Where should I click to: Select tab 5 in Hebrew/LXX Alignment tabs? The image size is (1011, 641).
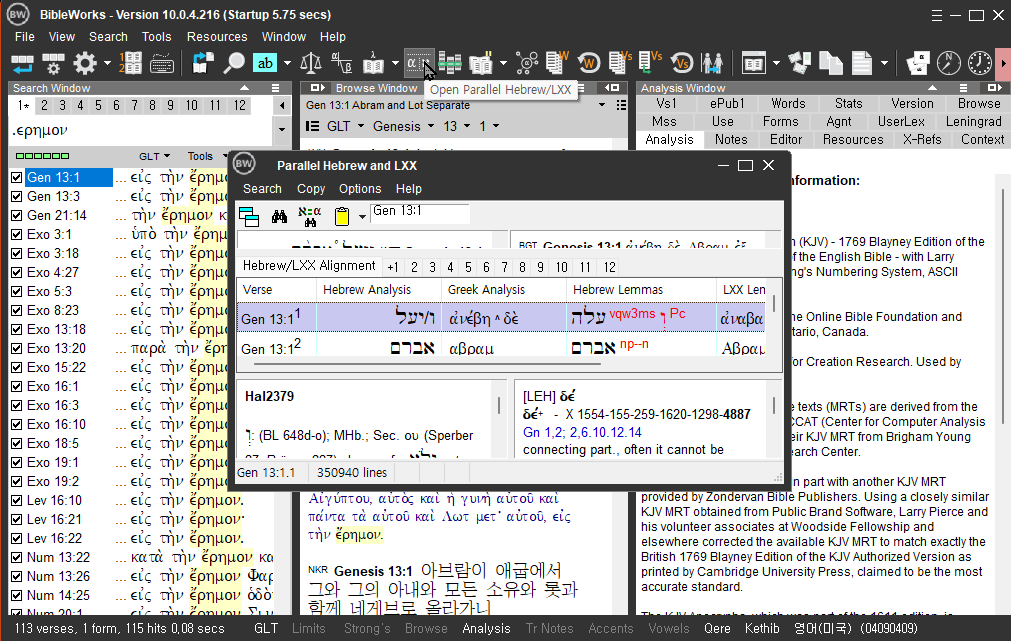point(468,267)
